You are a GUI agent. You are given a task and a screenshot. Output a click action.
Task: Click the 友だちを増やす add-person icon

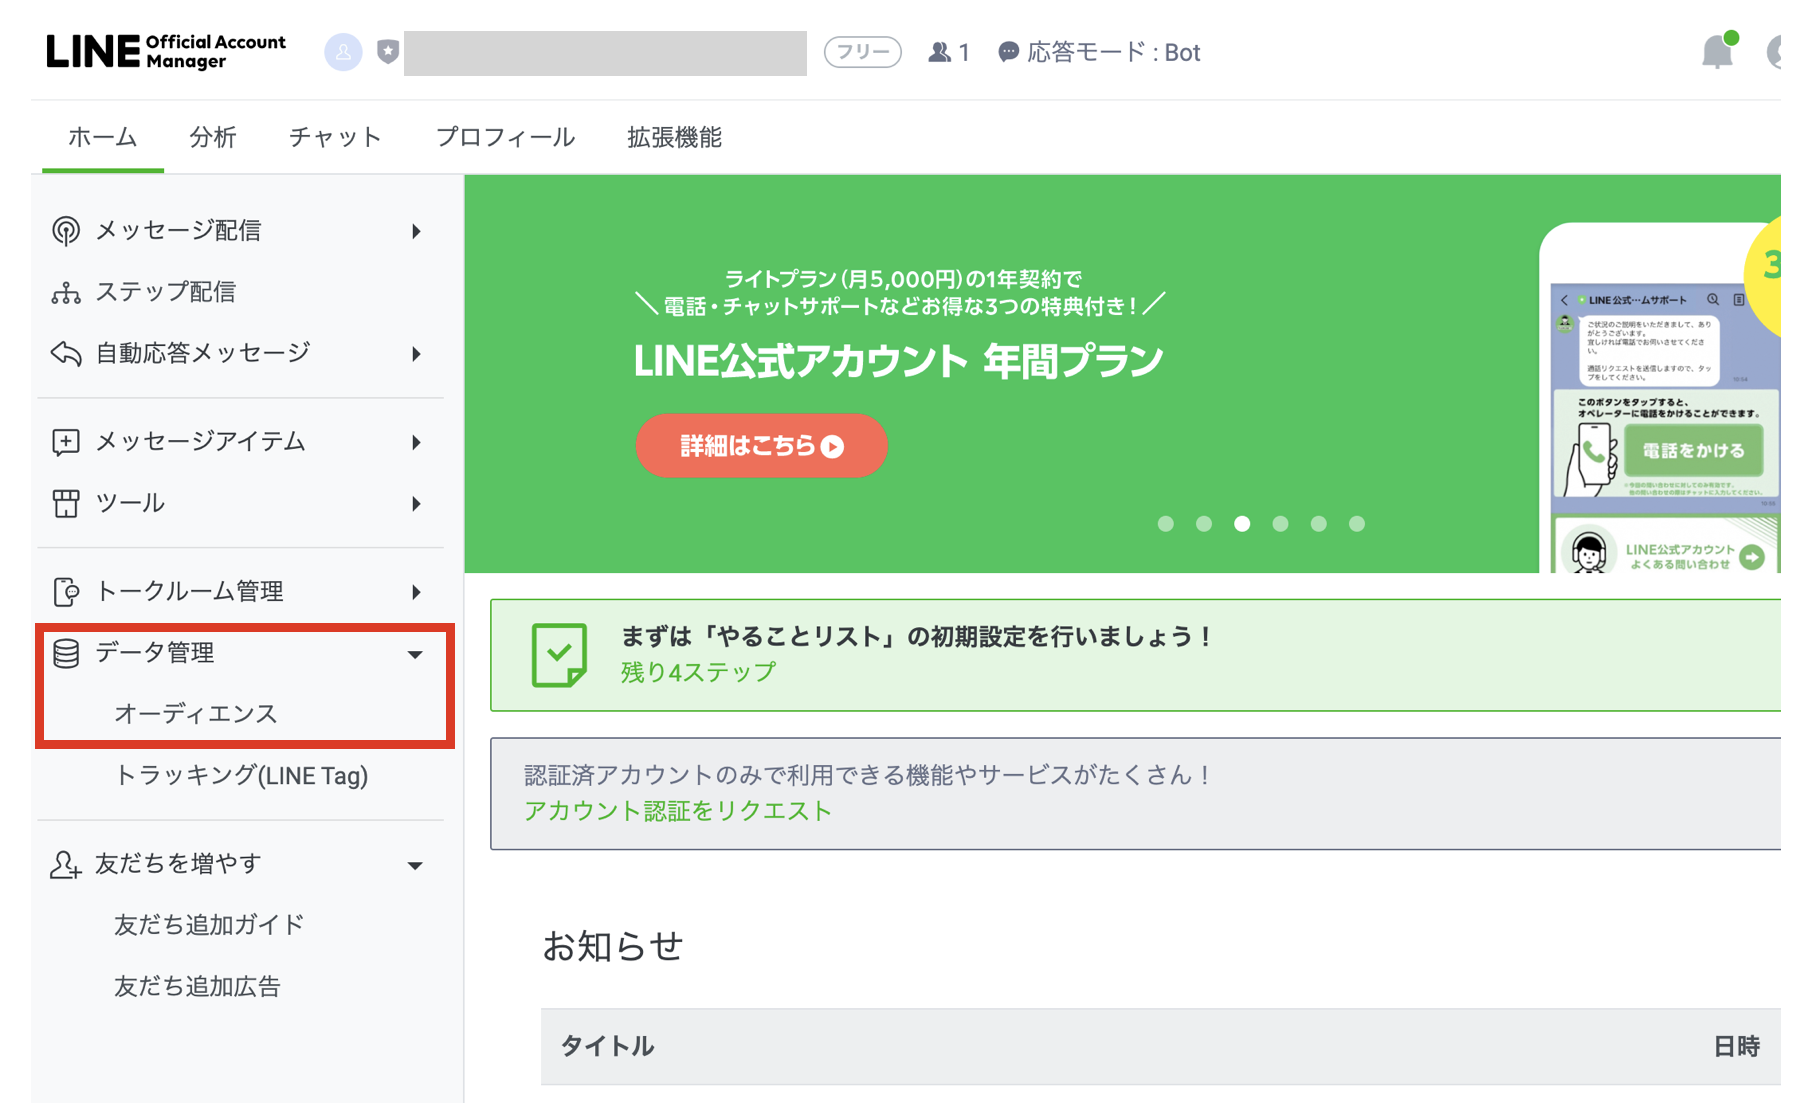66,864
